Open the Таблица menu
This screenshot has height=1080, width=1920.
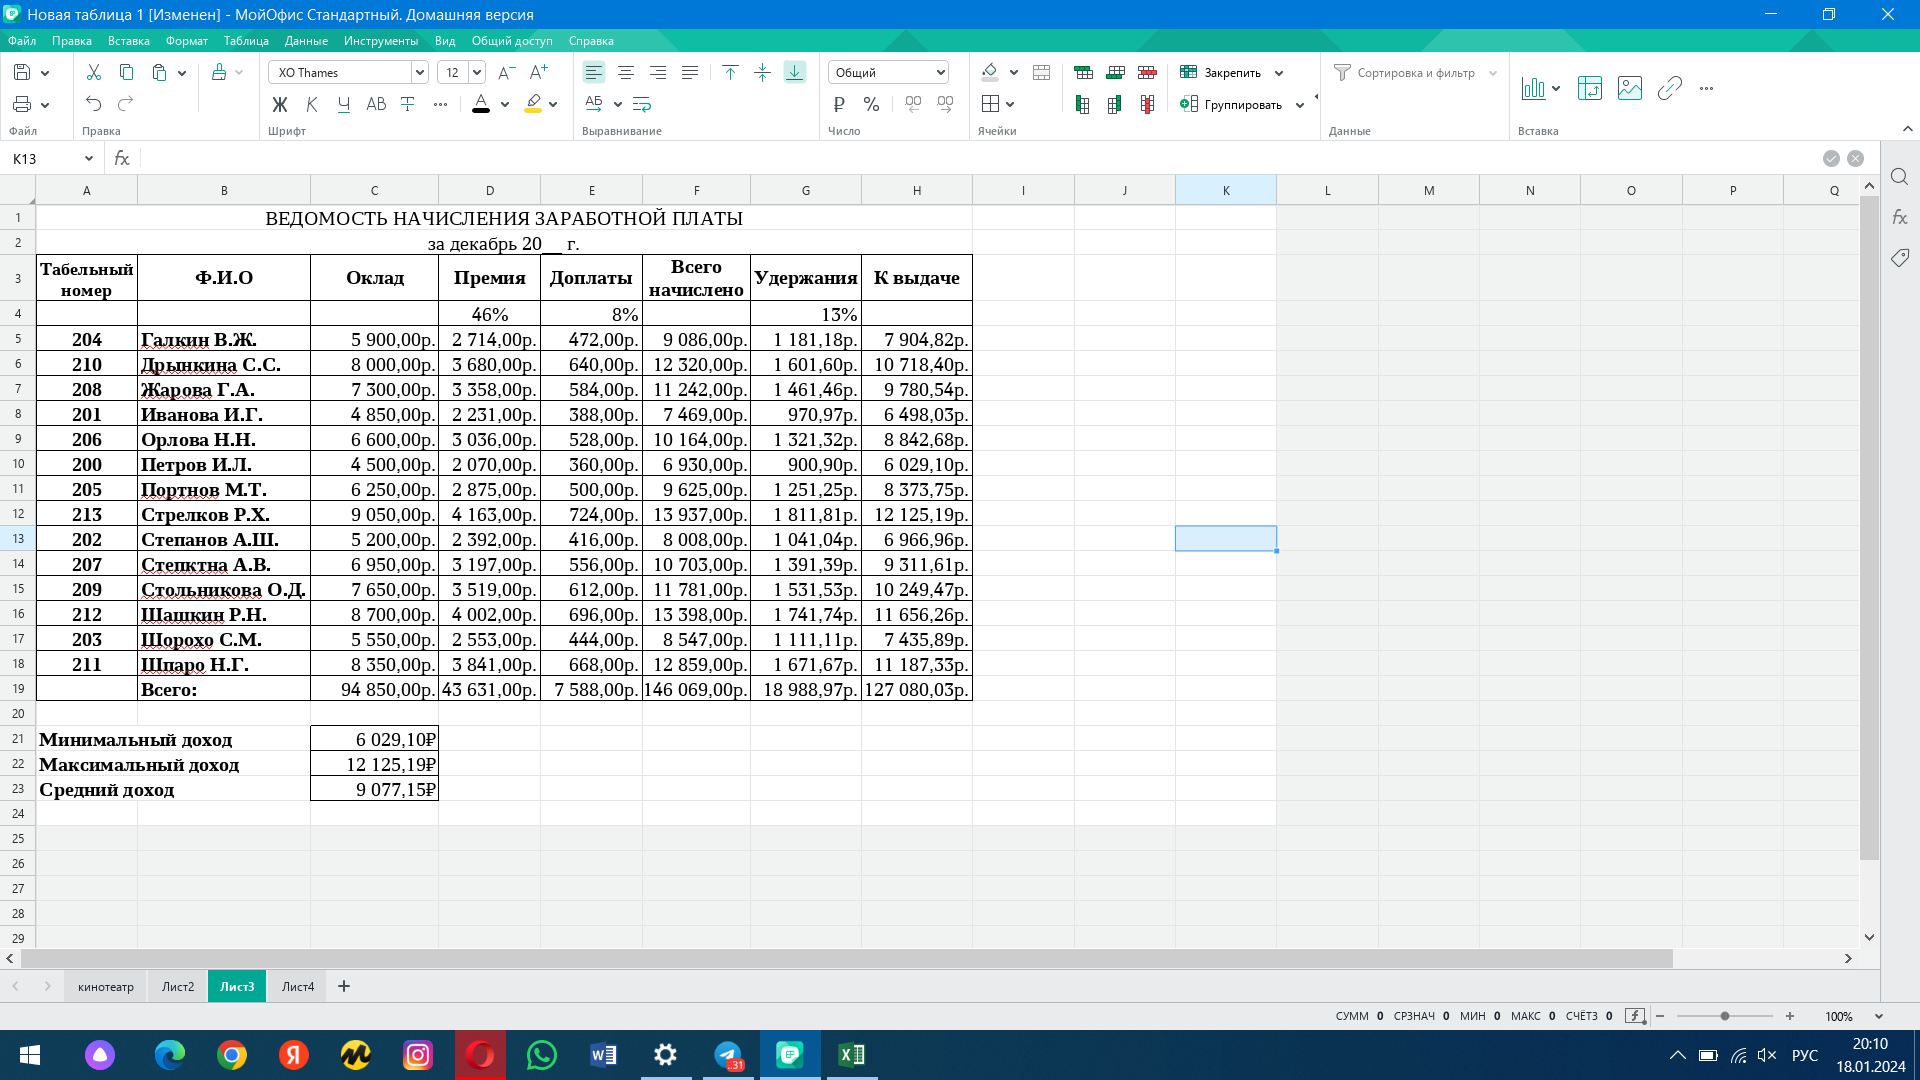pos(246,41)
